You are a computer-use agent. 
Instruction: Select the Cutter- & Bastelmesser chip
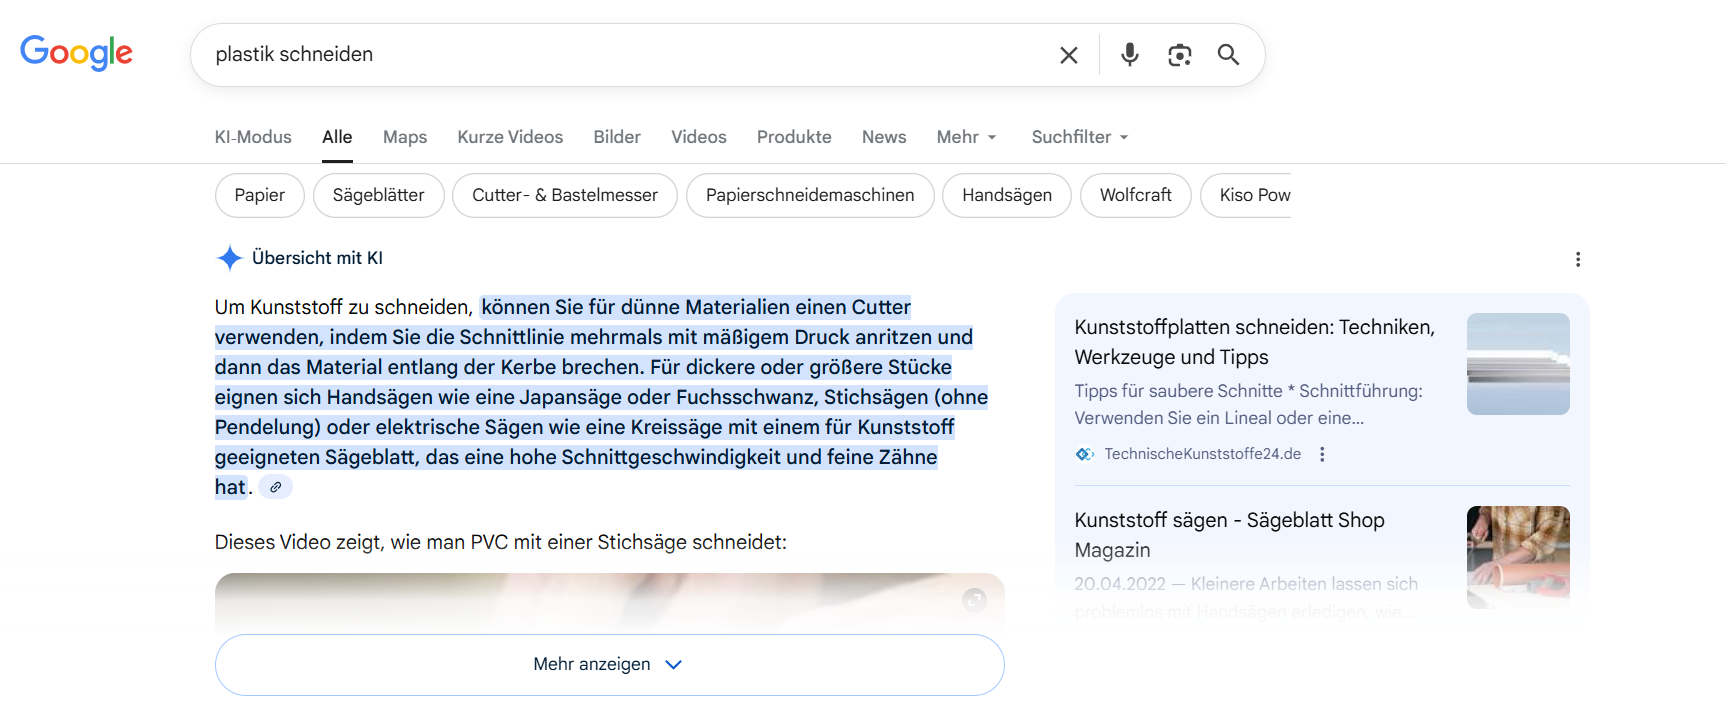point(564,195)
